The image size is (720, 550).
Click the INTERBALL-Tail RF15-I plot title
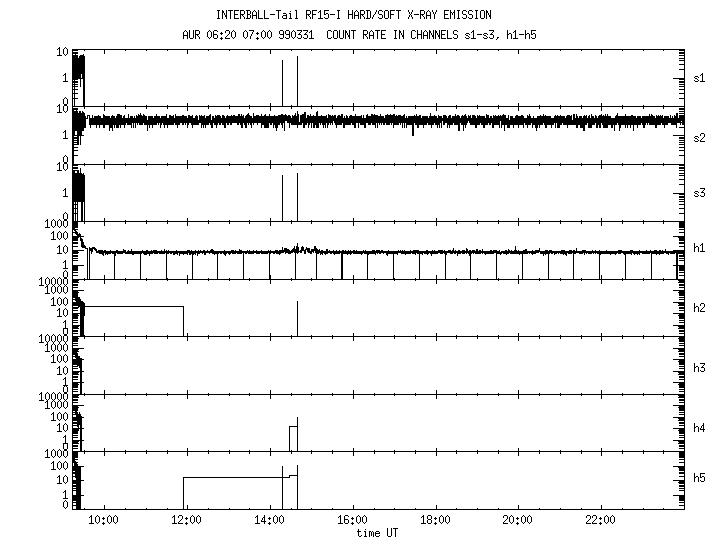click(353, 15)
